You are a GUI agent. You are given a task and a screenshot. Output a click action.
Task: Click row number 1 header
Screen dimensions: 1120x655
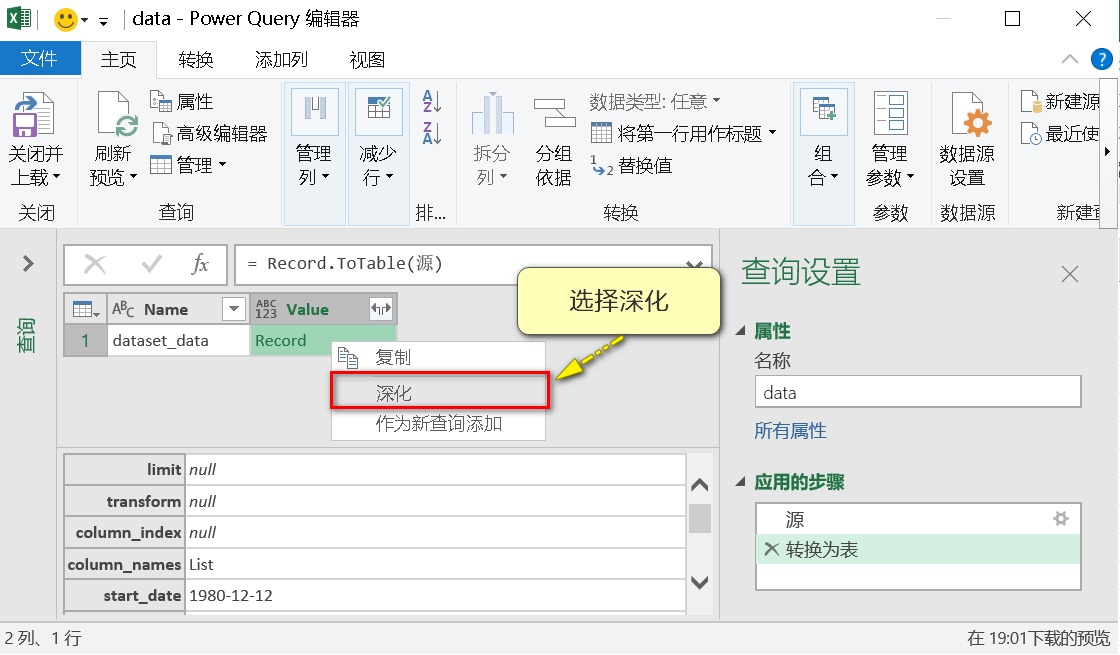[85, 341]
